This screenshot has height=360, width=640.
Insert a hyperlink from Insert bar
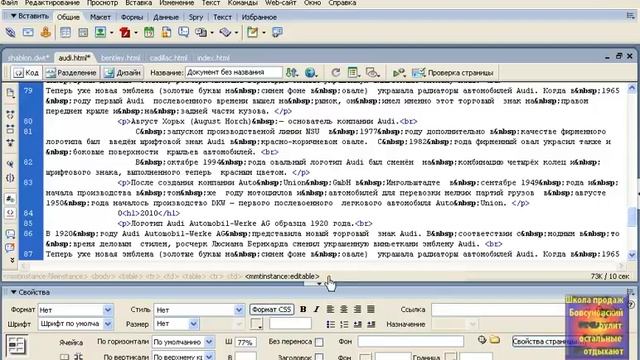click(10, 32)
